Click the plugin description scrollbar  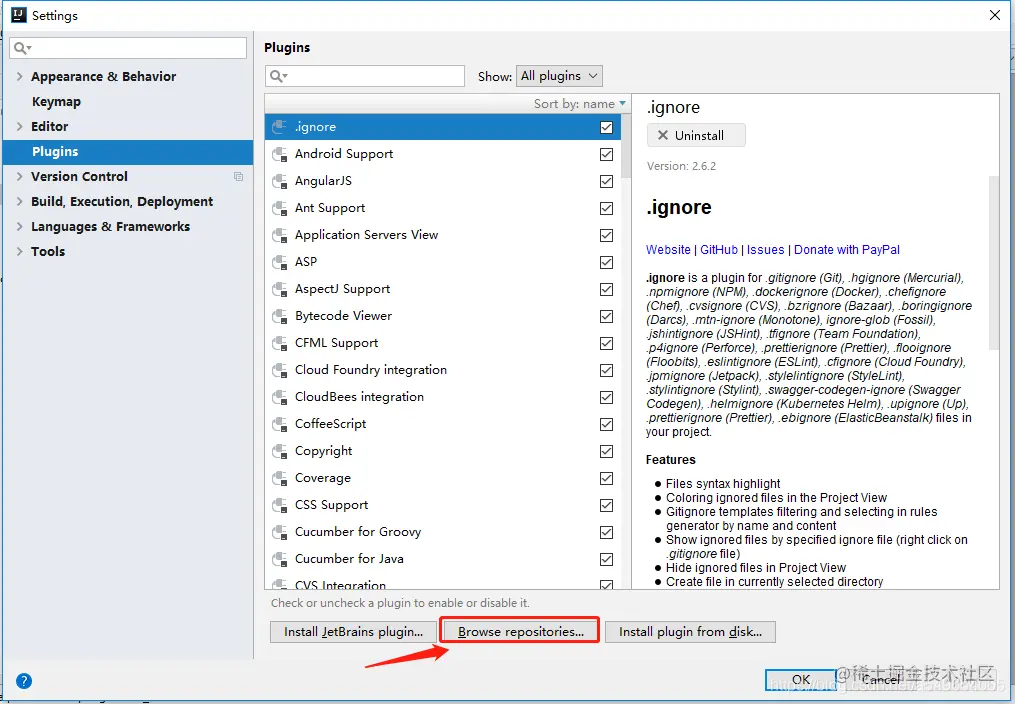[994, 262]
